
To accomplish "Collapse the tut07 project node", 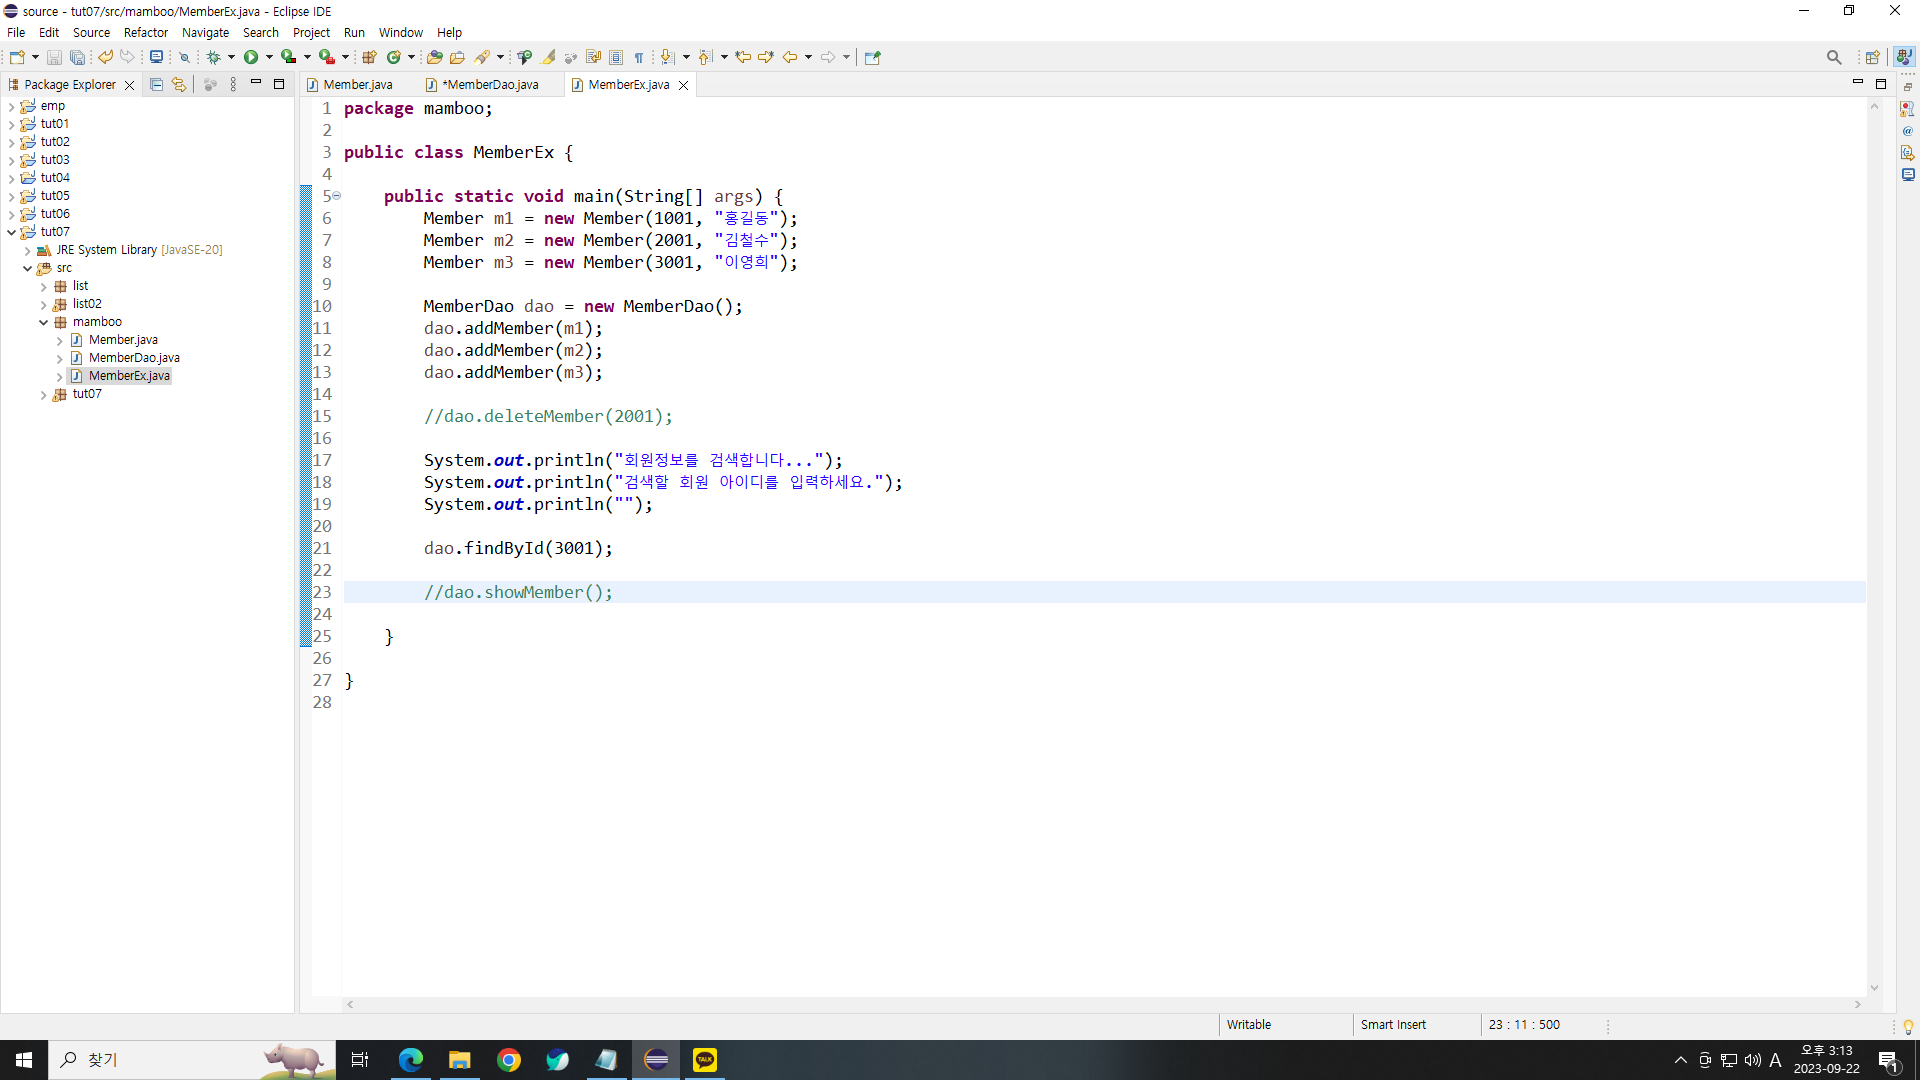I will coord(12,232).
